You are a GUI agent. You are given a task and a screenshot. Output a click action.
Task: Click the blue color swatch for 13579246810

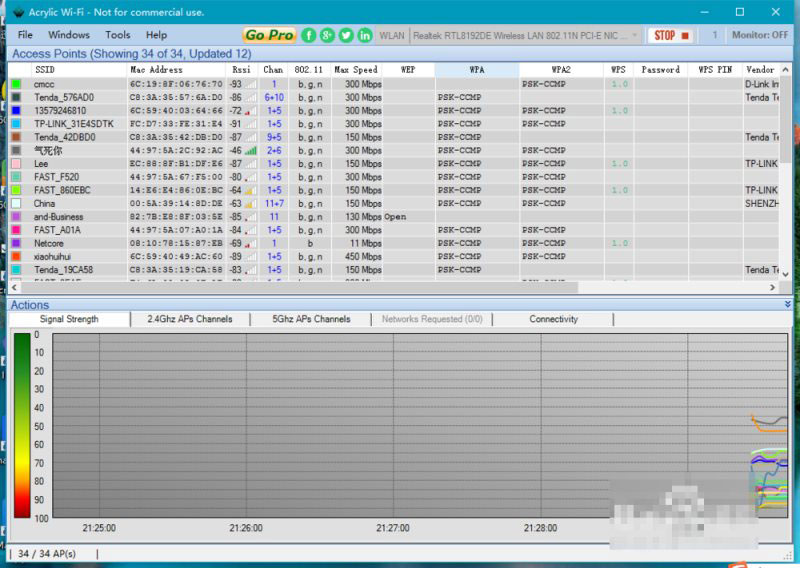(x=16, y=110)
